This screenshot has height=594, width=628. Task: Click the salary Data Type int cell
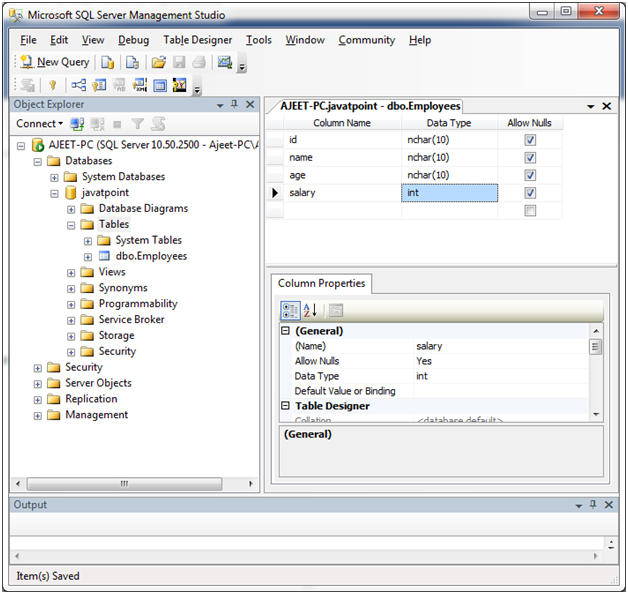449,193
